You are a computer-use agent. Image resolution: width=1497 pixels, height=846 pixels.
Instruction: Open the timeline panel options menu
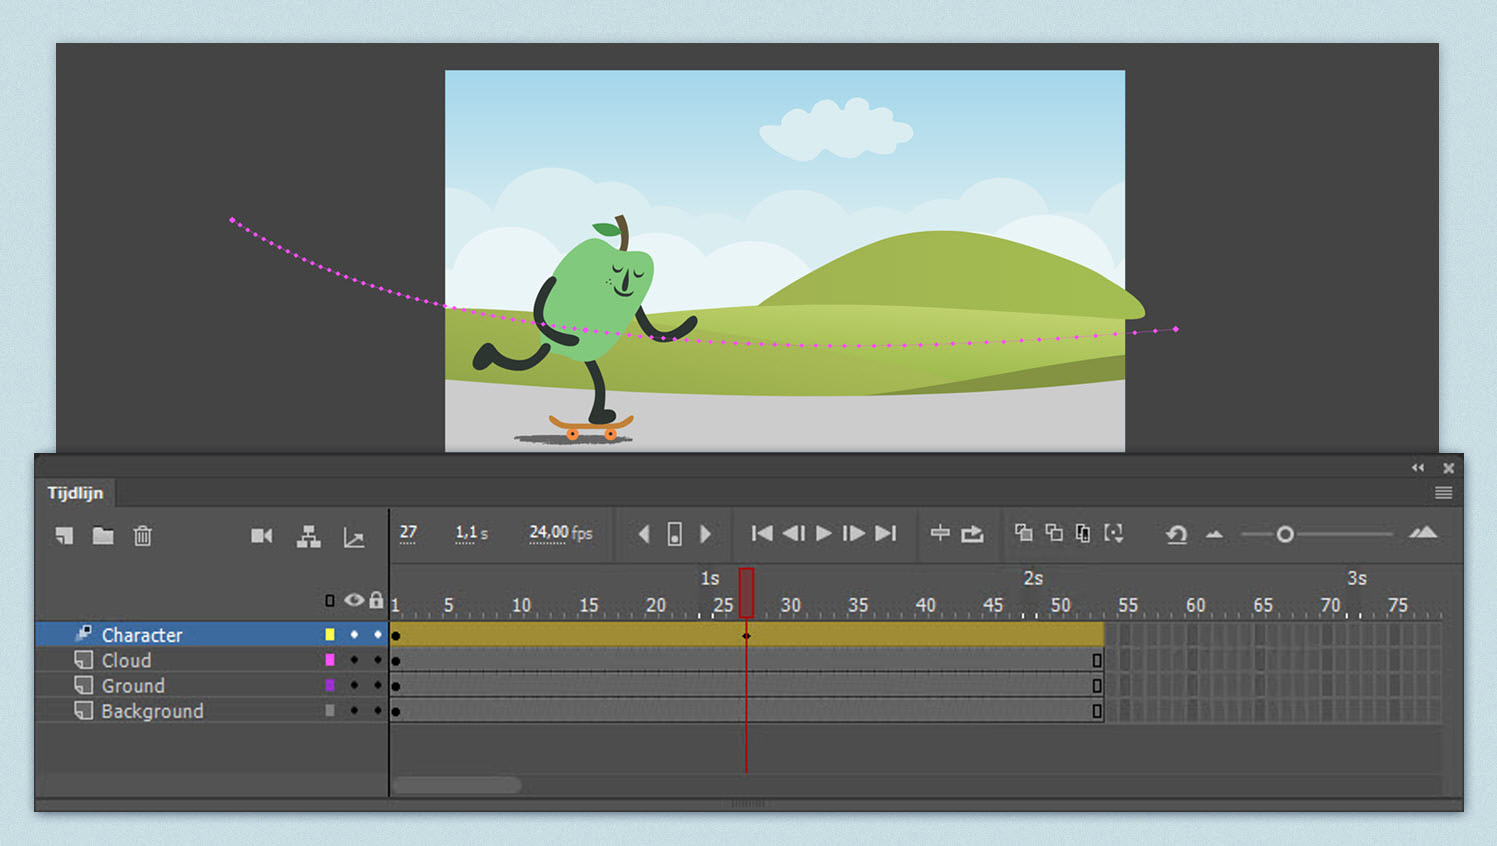click(x=1443, y=492)
